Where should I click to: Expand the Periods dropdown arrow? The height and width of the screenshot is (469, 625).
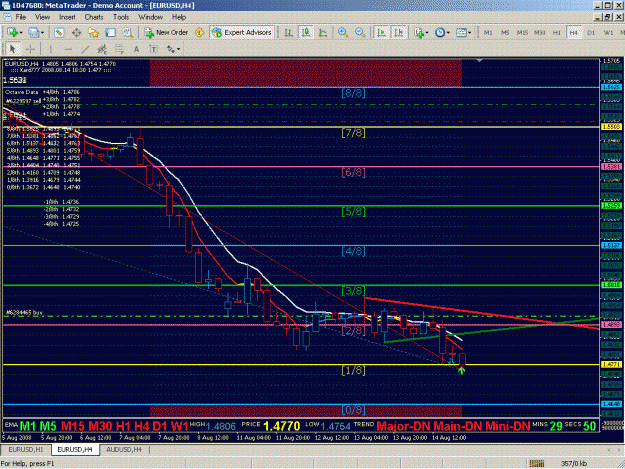click(448, 33)
